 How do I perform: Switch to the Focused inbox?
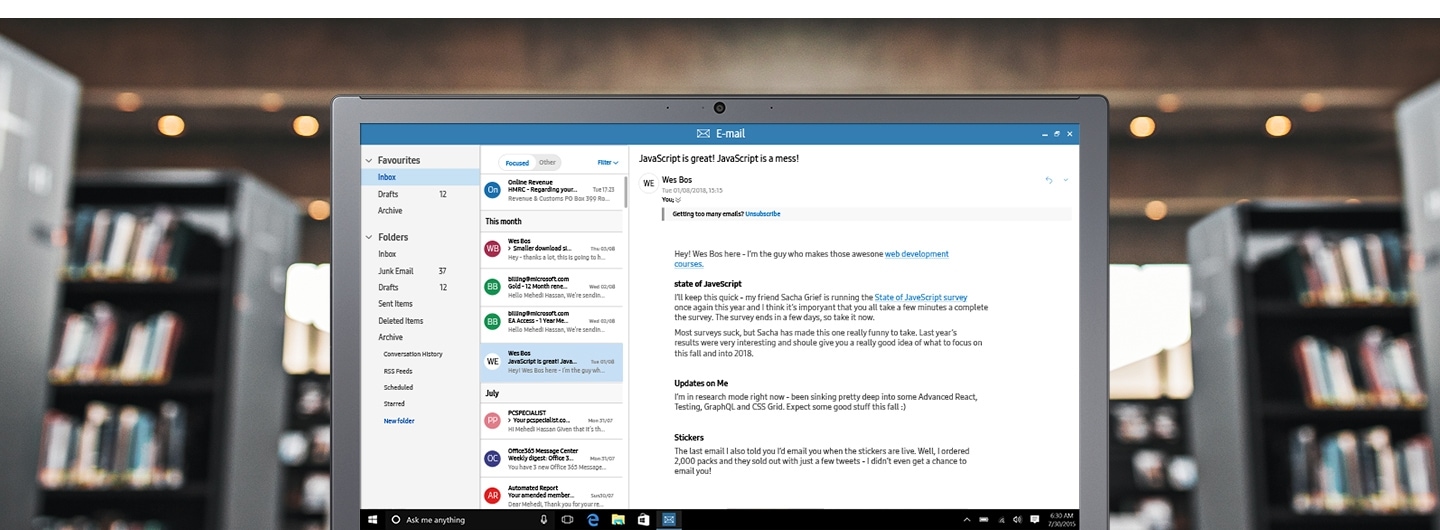[517, 162]
